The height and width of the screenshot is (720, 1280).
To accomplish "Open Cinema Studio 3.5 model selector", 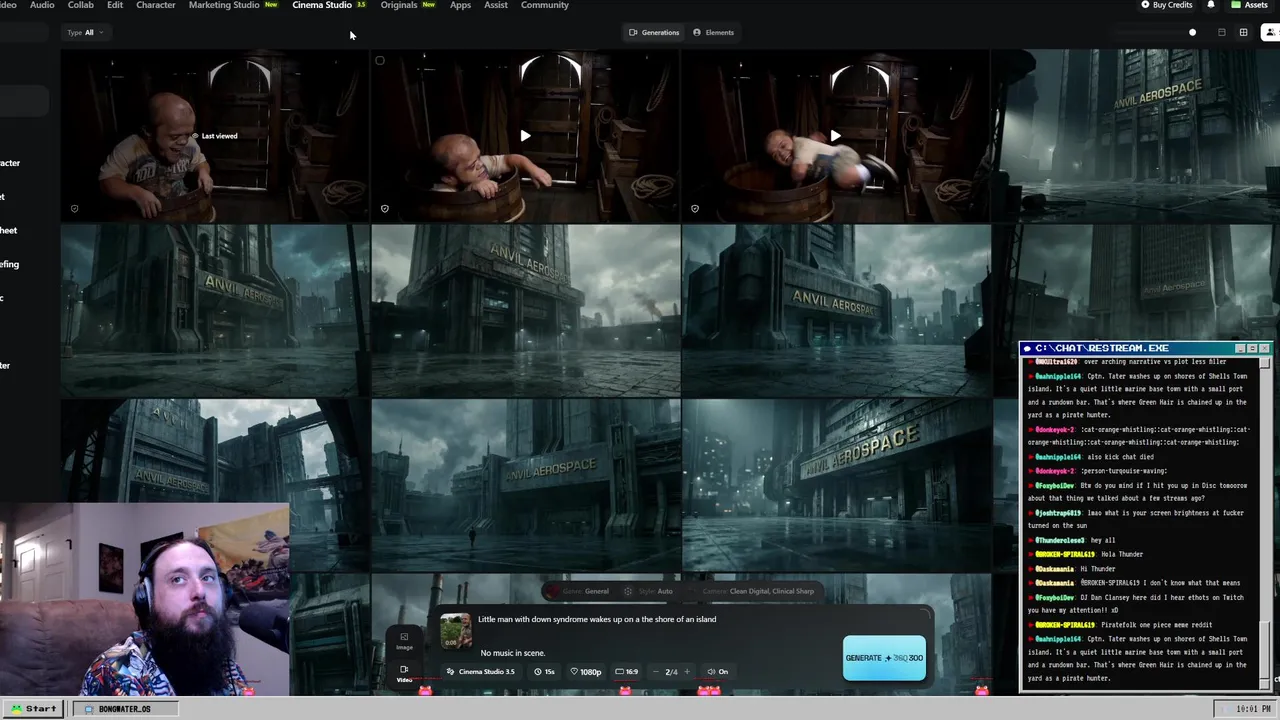I will pyautogui.click(x=480, y=672).
